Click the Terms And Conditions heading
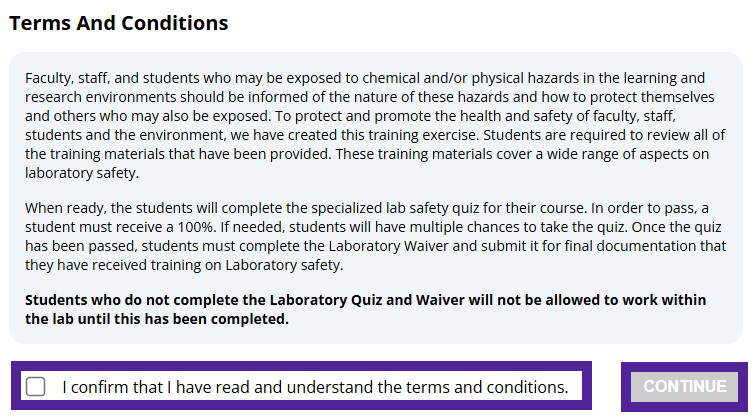 119,23
